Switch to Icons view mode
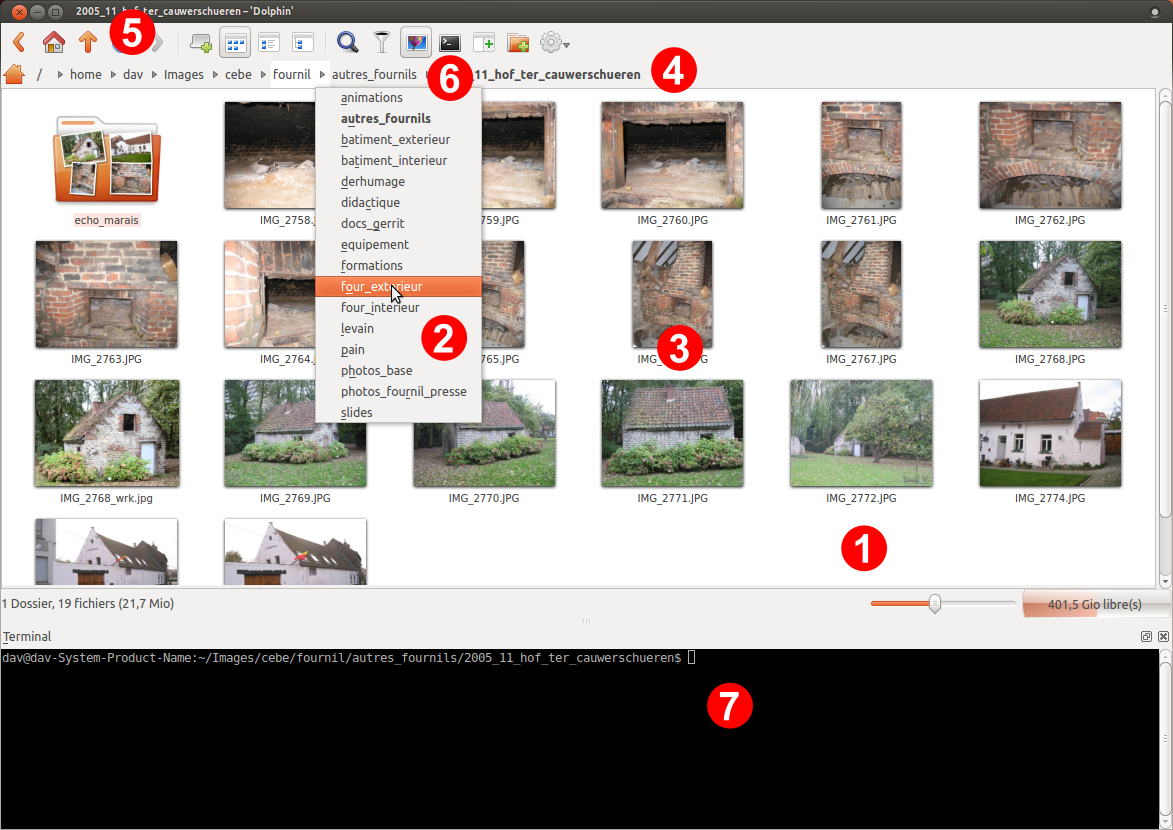The image size is (1173, 830). [235, 43]
